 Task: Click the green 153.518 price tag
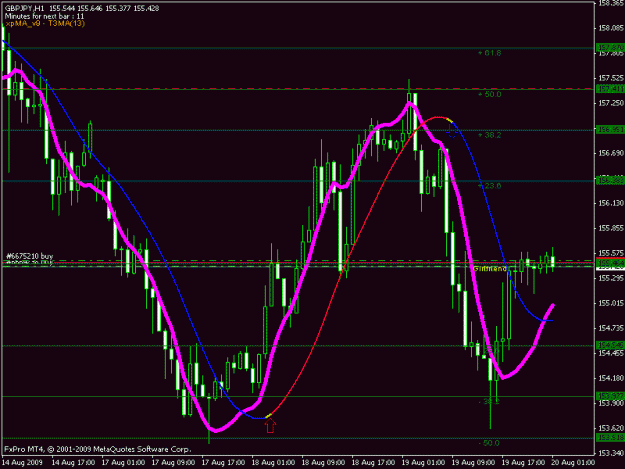tap(610, 438)
